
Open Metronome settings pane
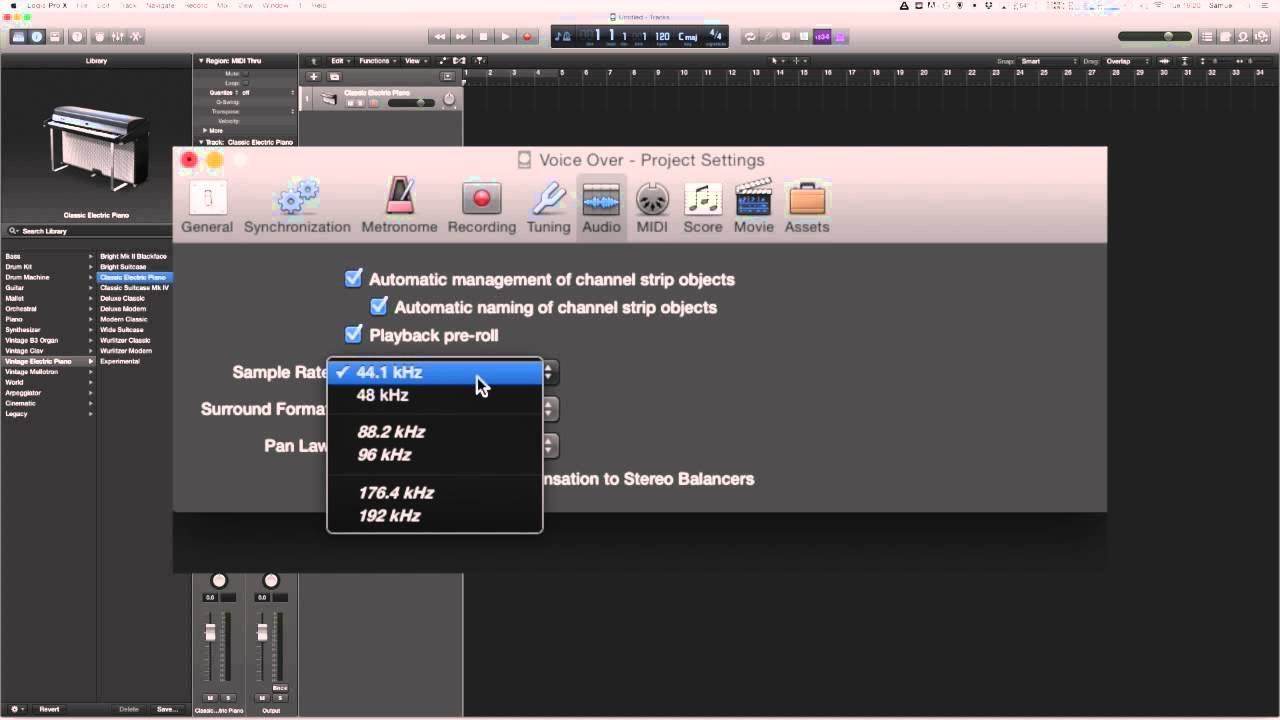pos(399,207)
